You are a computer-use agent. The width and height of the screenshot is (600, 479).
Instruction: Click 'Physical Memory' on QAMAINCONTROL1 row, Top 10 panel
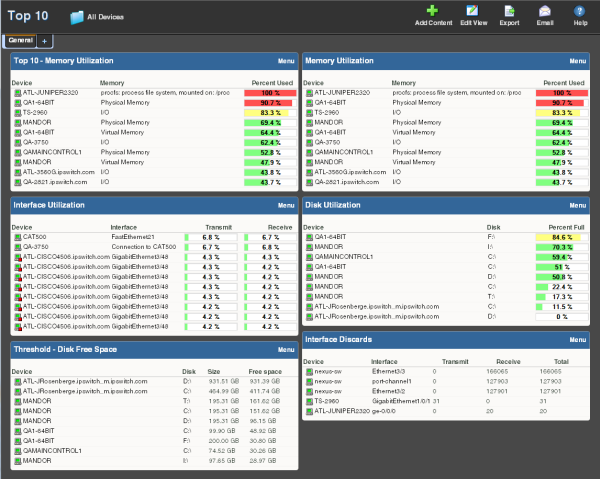tap(125, 152)
